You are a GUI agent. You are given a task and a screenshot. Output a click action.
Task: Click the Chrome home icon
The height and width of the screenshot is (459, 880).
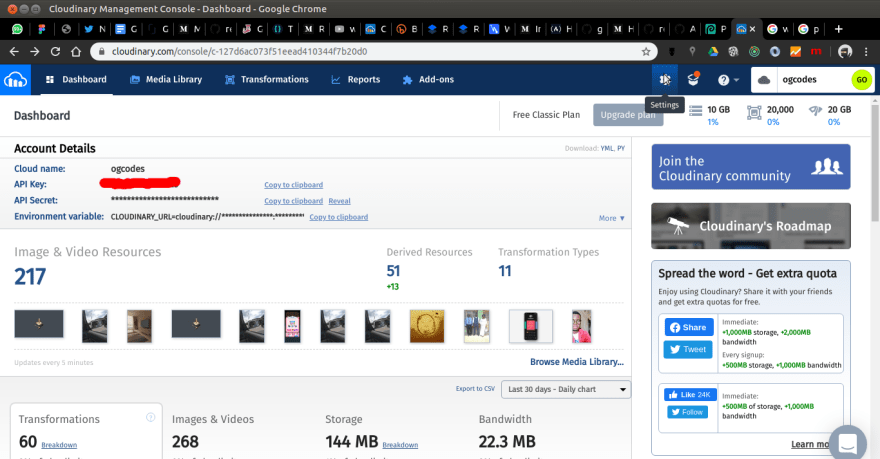coord(76,52)
